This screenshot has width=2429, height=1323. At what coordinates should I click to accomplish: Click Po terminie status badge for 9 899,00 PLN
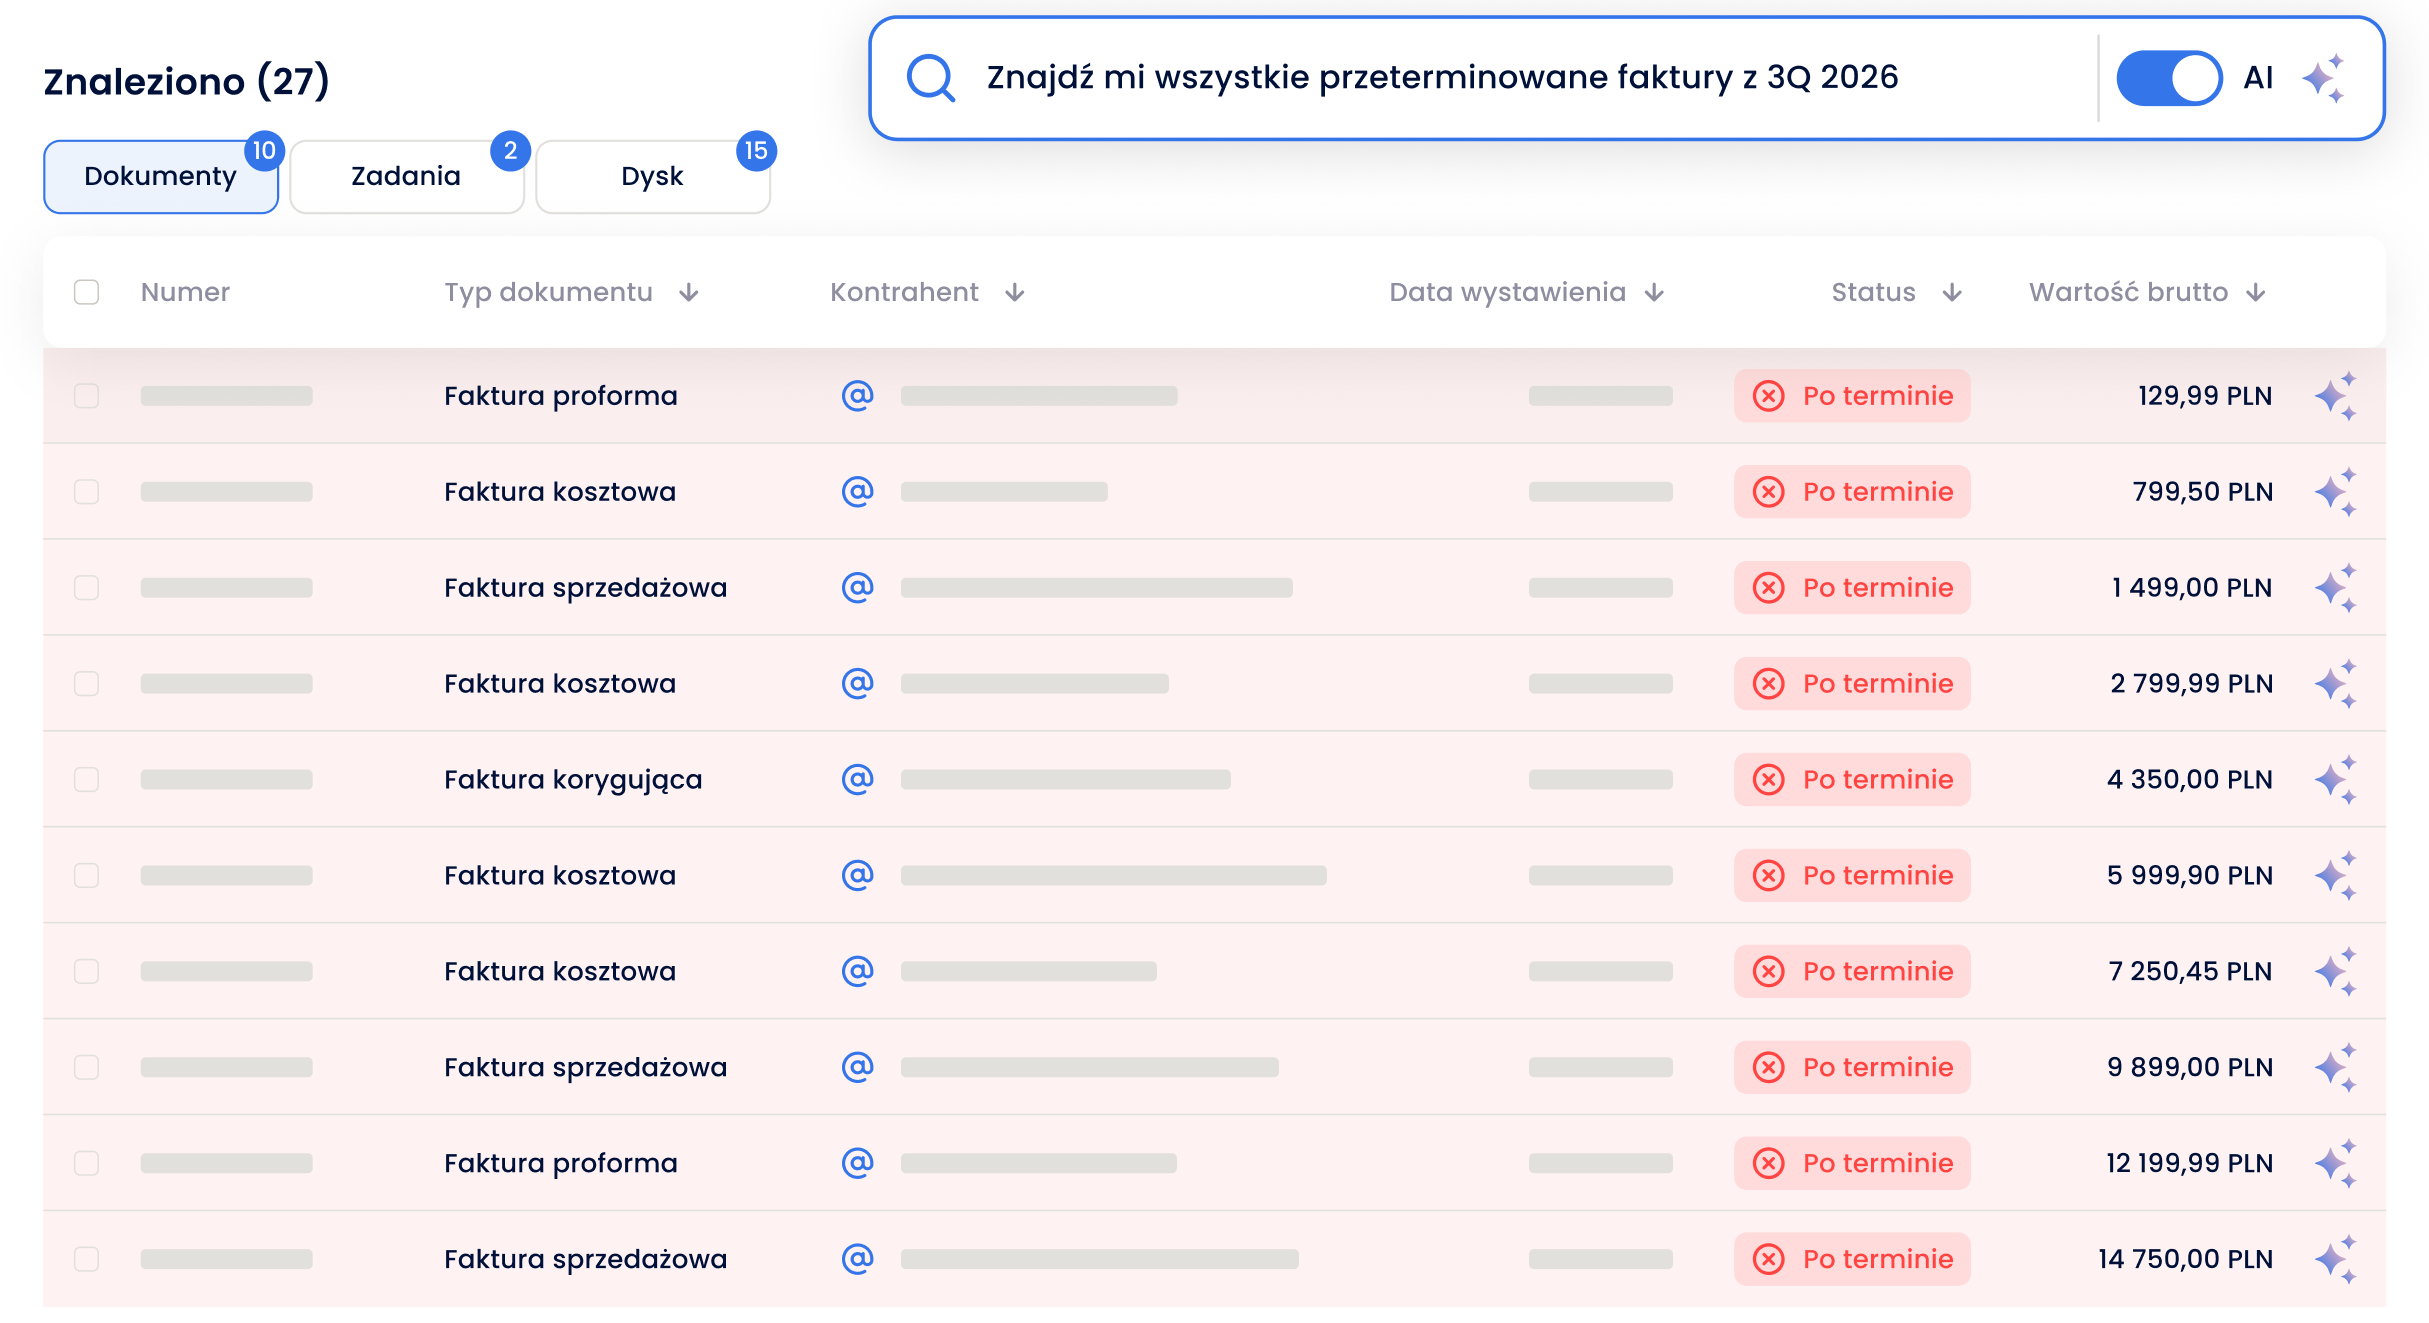(1852, 1067)
